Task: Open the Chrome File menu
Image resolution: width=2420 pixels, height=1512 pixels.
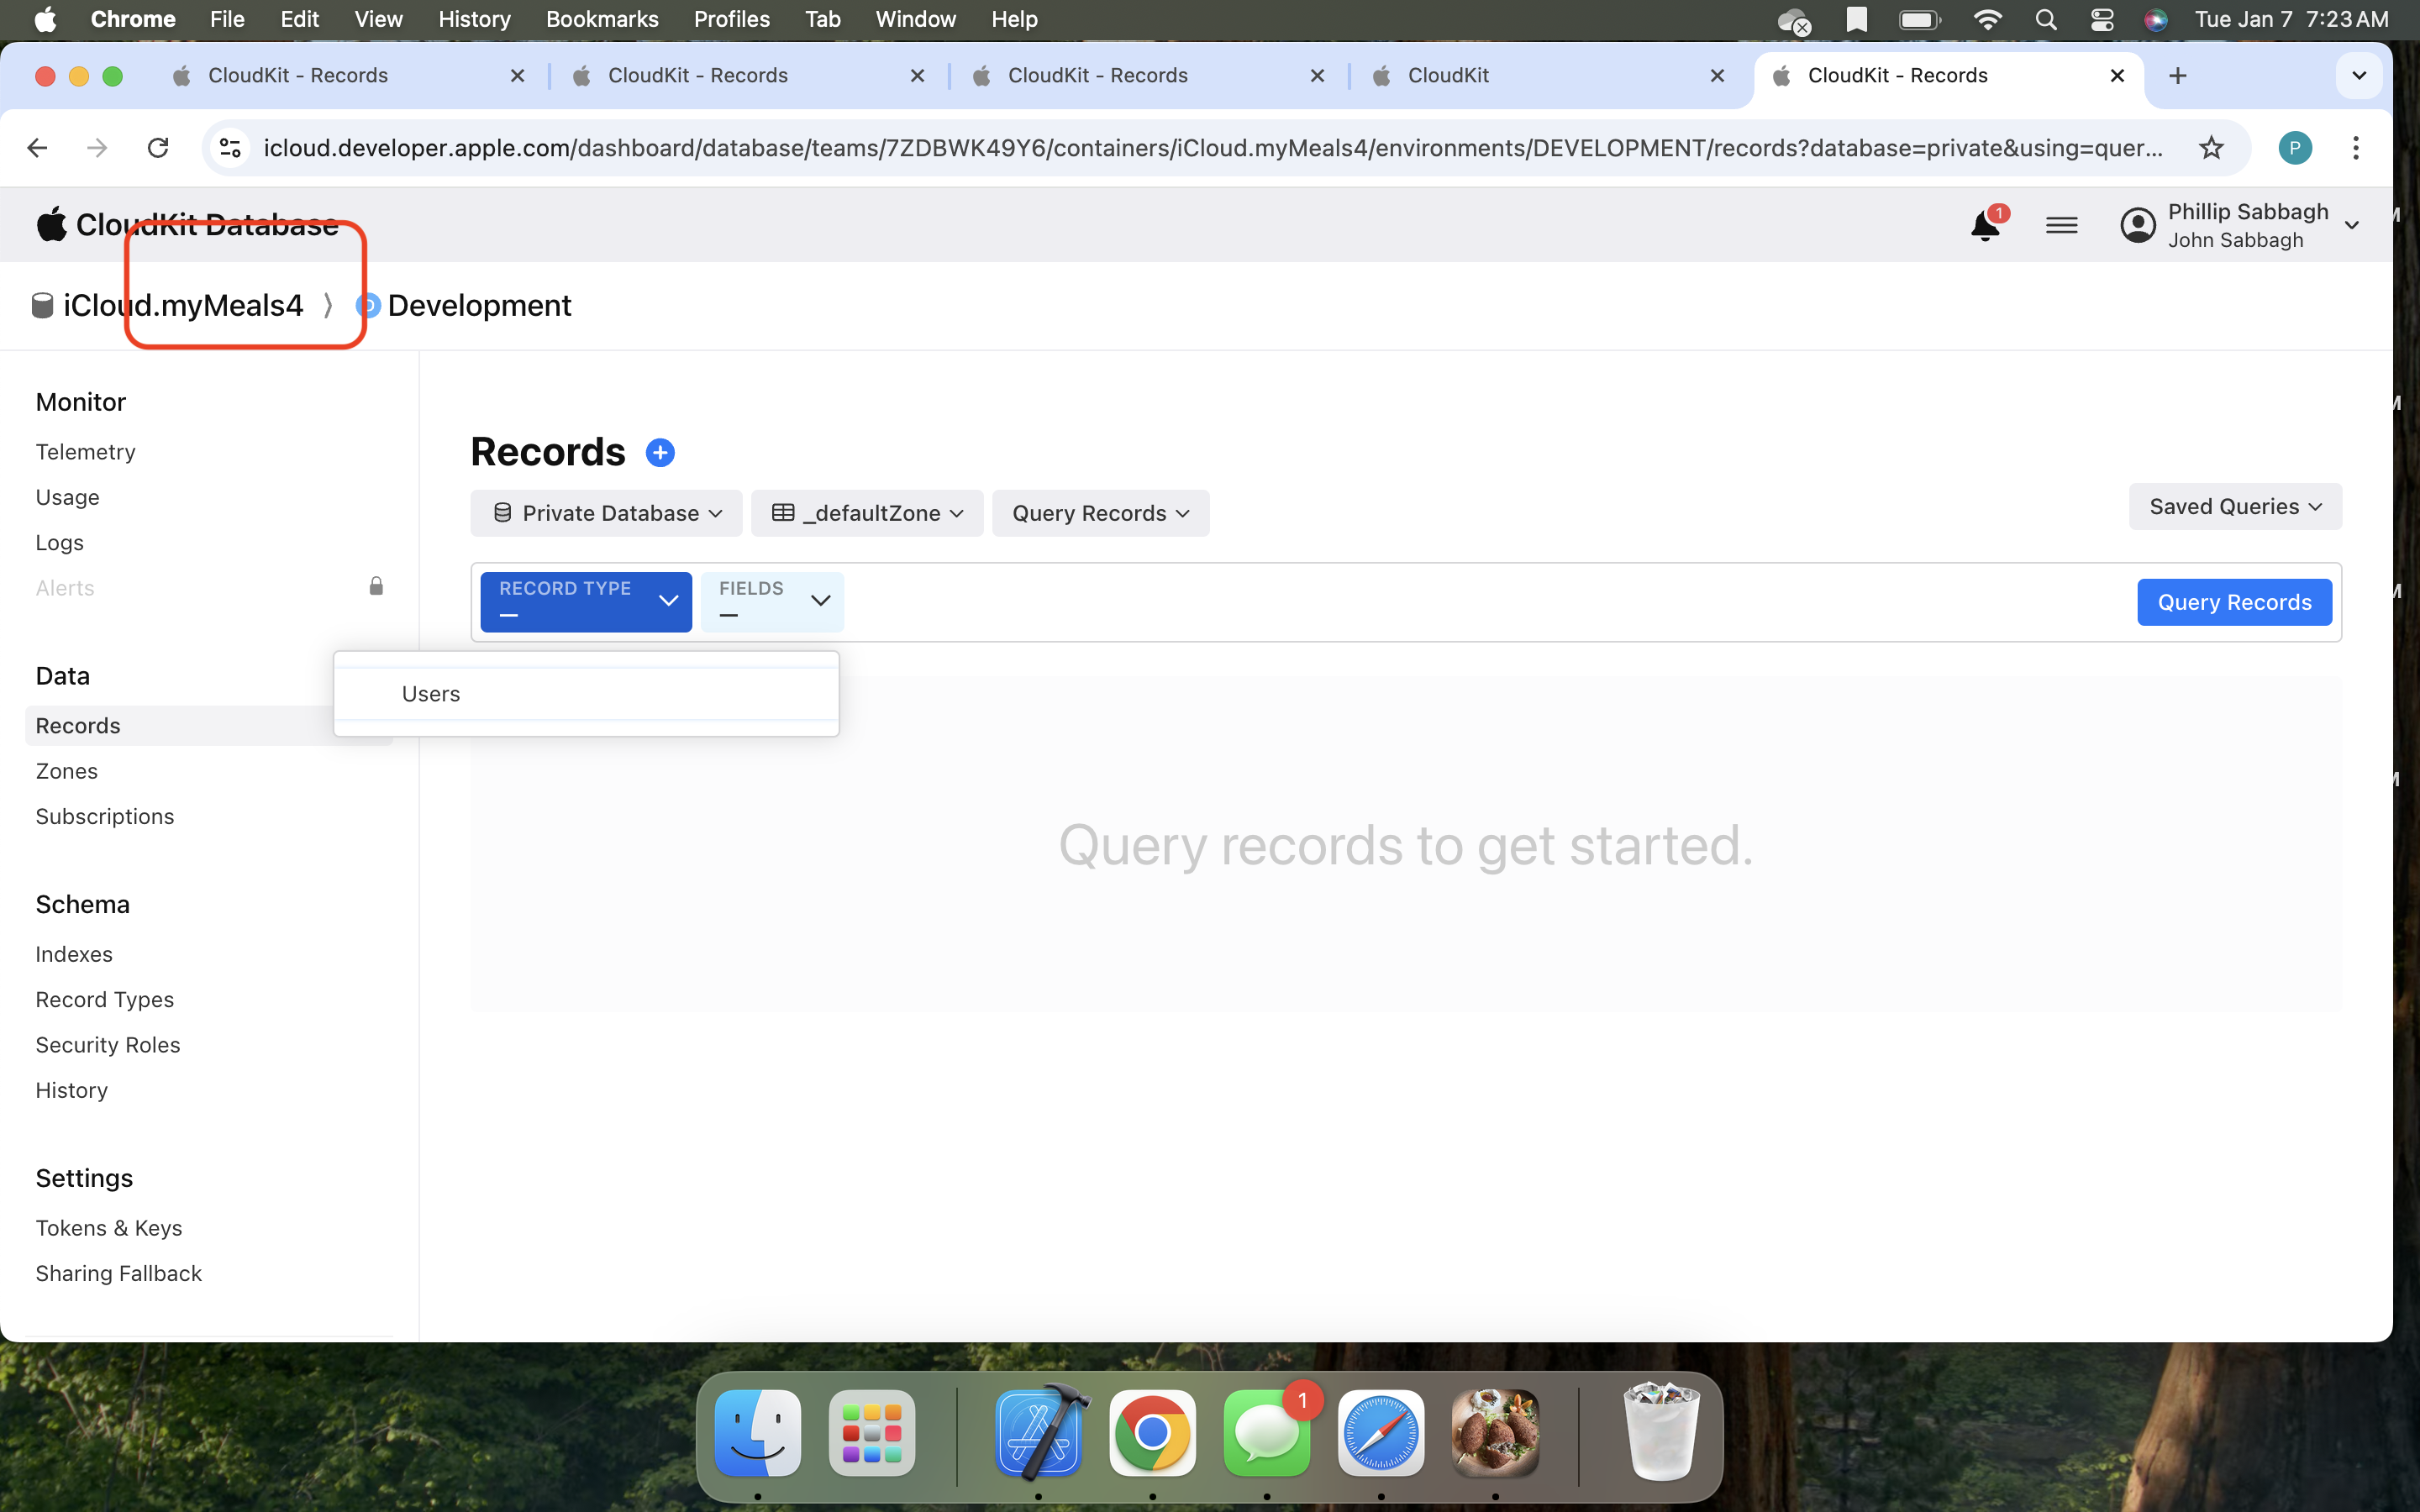Action: 227,20
